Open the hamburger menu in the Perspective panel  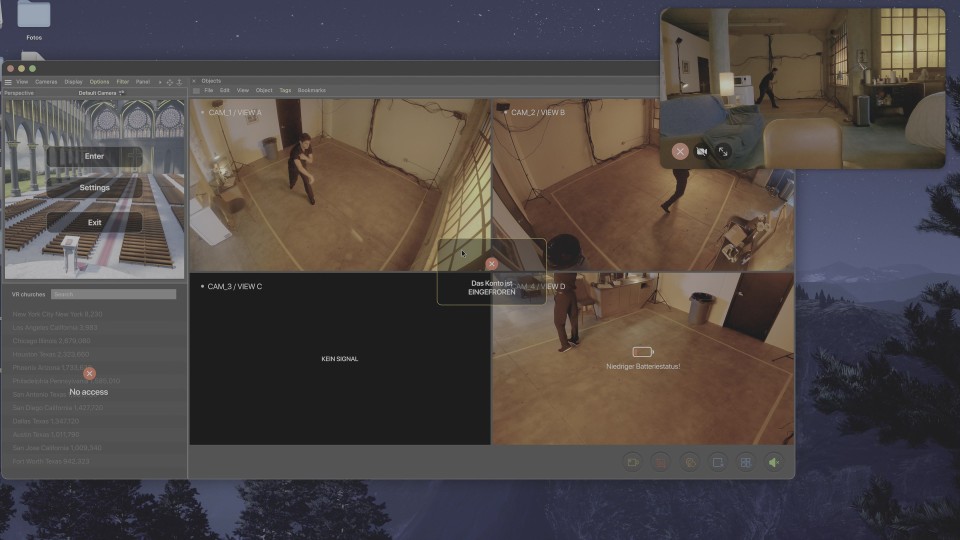tap(8, 82)
